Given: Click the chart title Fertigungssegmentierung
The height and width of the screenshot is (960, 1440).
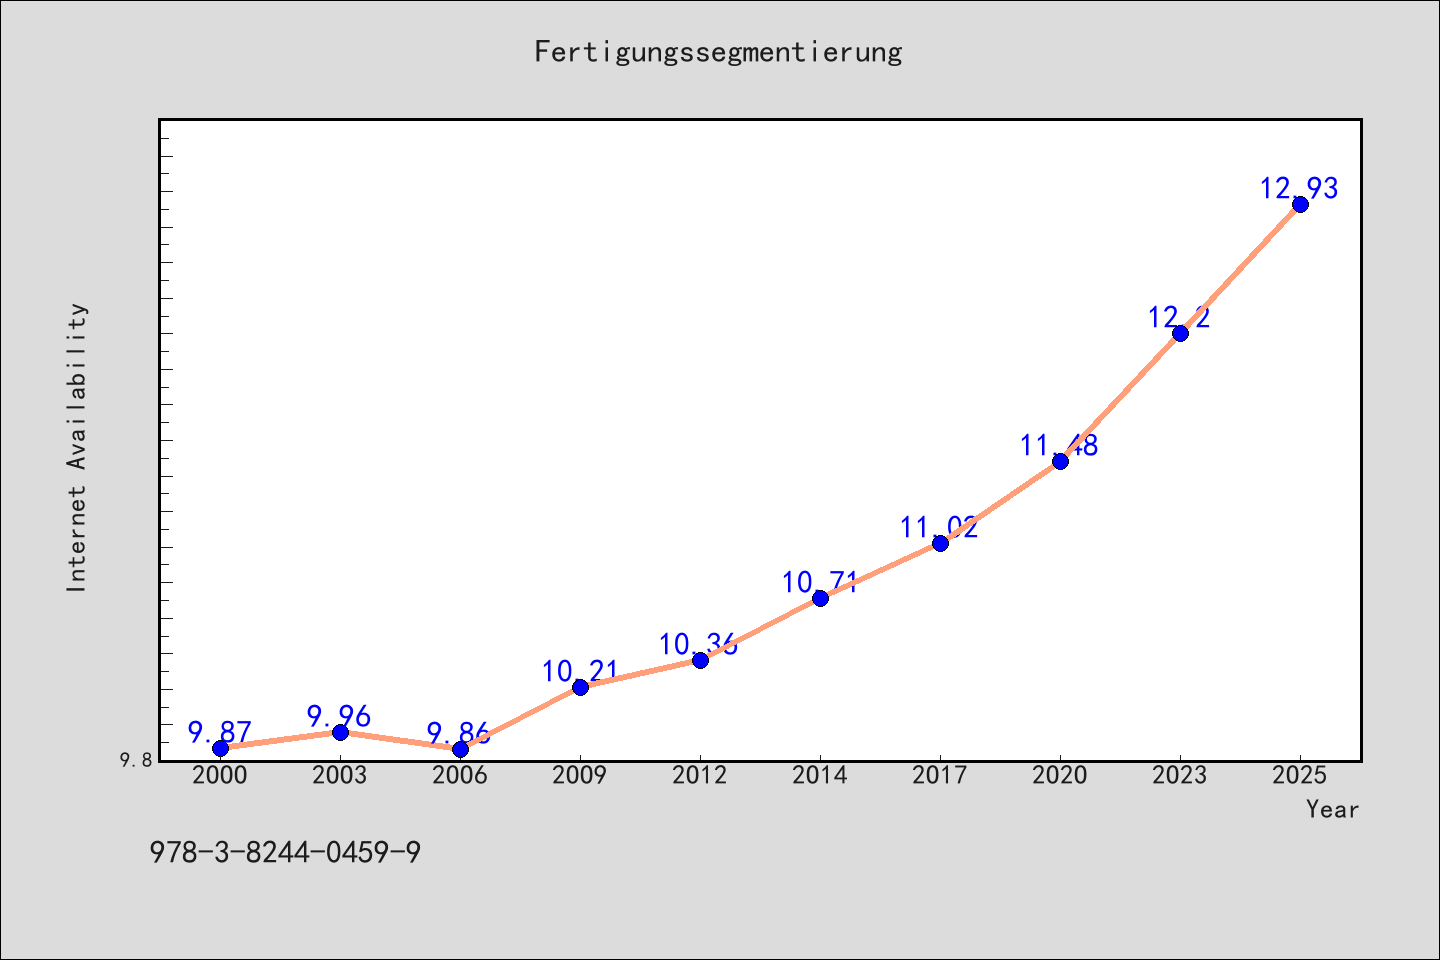Looking at the screenshot, I should click(718, 52).
